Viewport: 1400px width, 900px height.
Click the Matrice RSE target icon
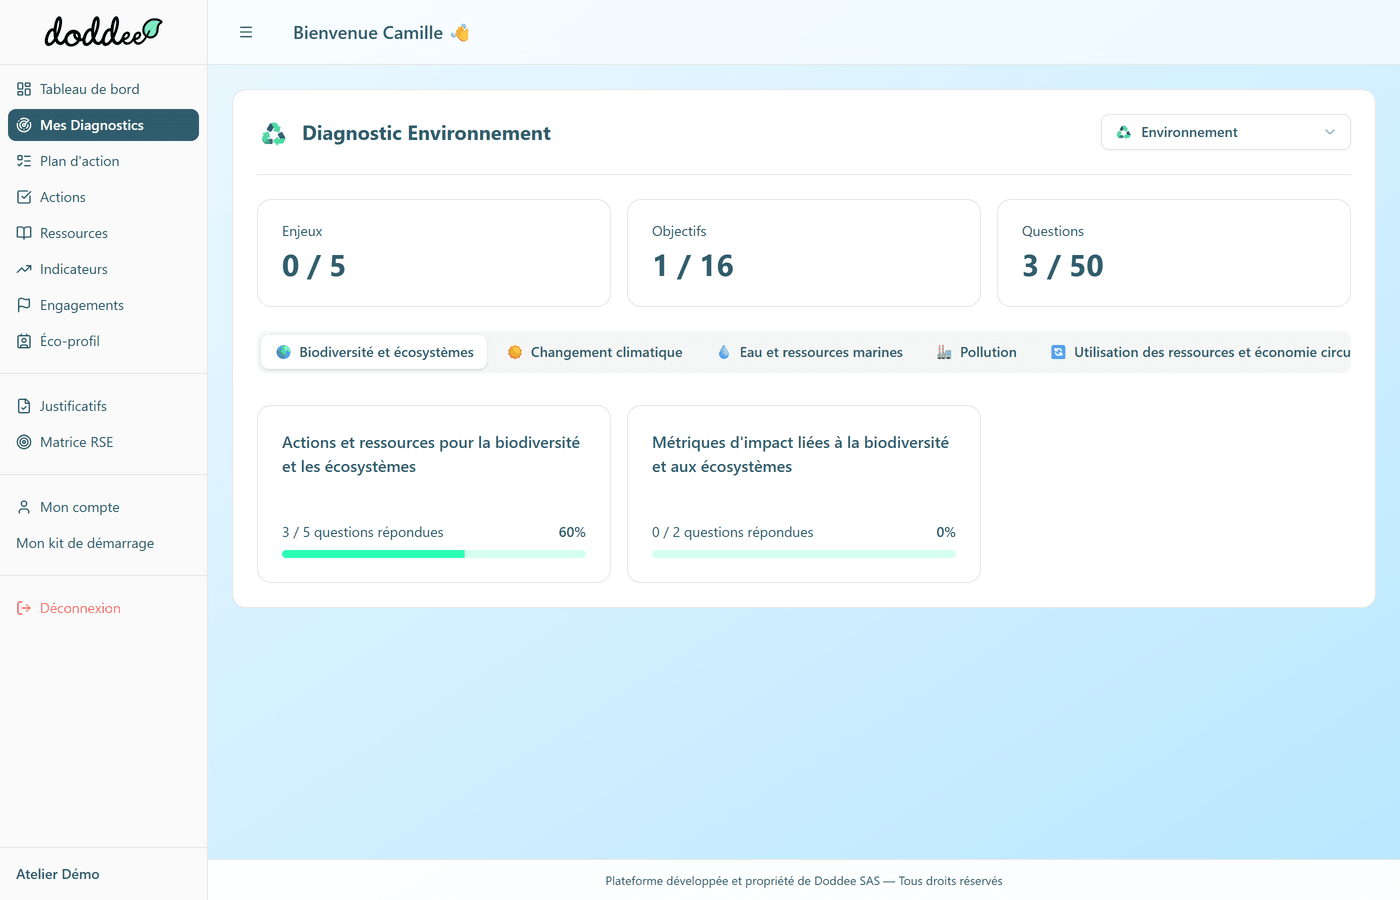(24, 442)
